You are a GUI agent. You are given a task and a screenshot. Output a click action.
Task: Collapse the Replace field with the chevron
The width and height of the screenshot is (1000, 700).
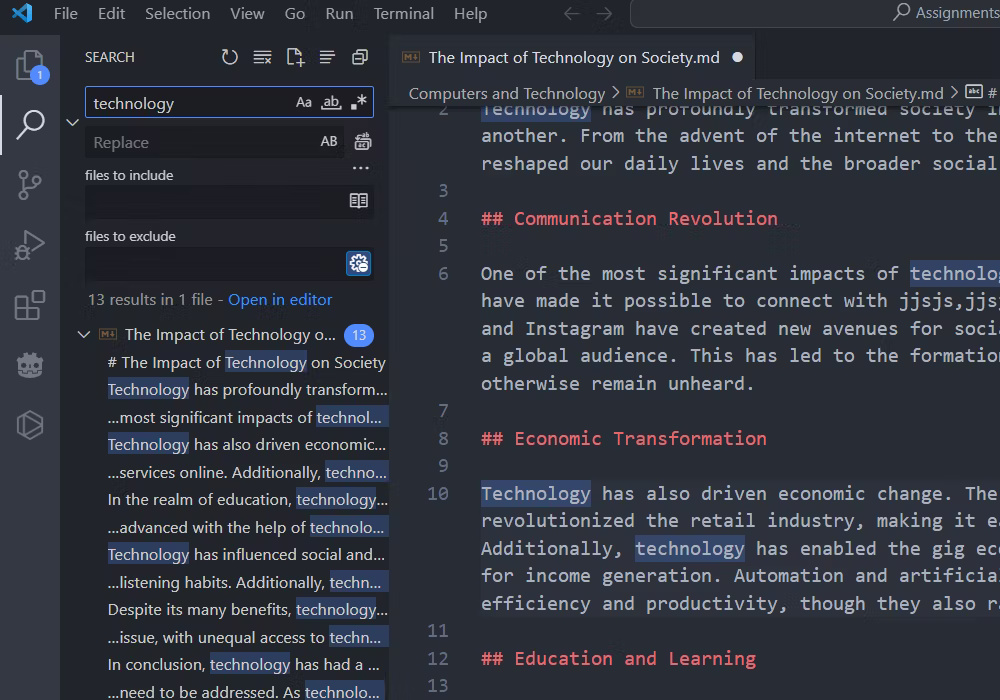coord(72,122)
